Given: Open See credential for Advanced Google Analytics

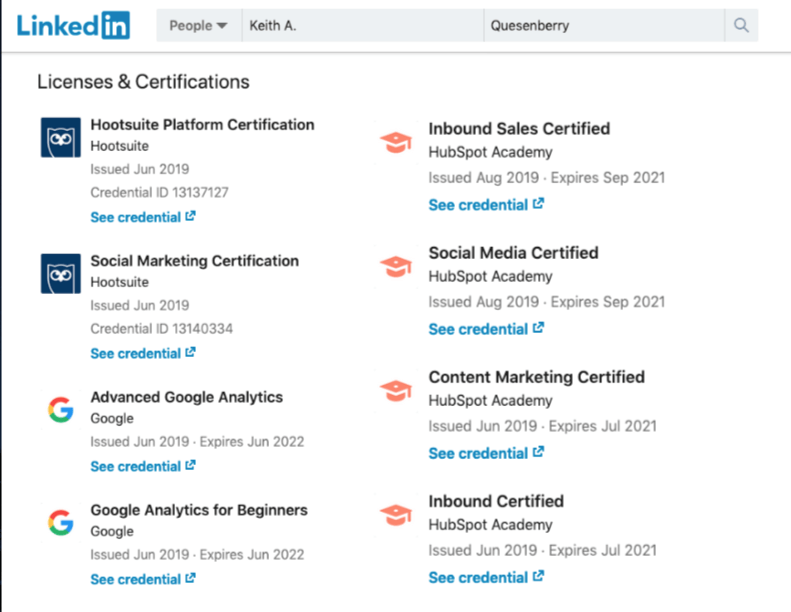Looking at the screenshot, I should pyautogui.click(x=143, y=466).
